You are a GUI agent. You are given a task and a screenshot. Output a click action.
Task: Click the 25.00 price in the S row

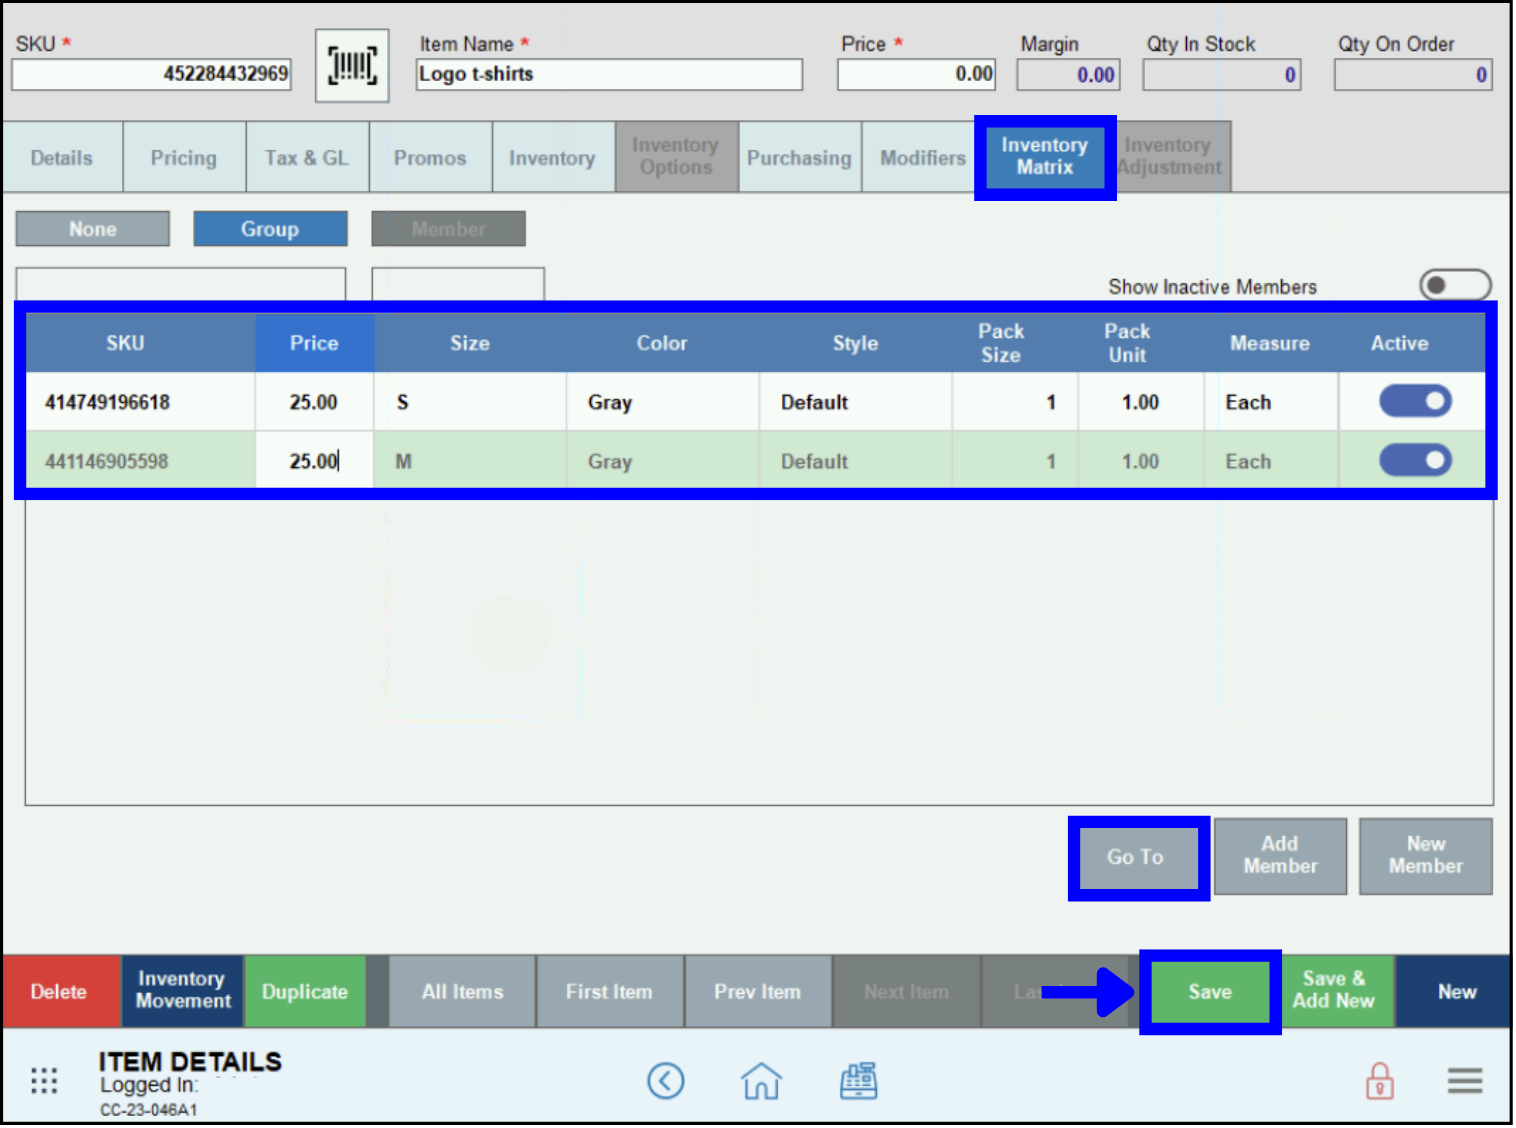point(314,402)
